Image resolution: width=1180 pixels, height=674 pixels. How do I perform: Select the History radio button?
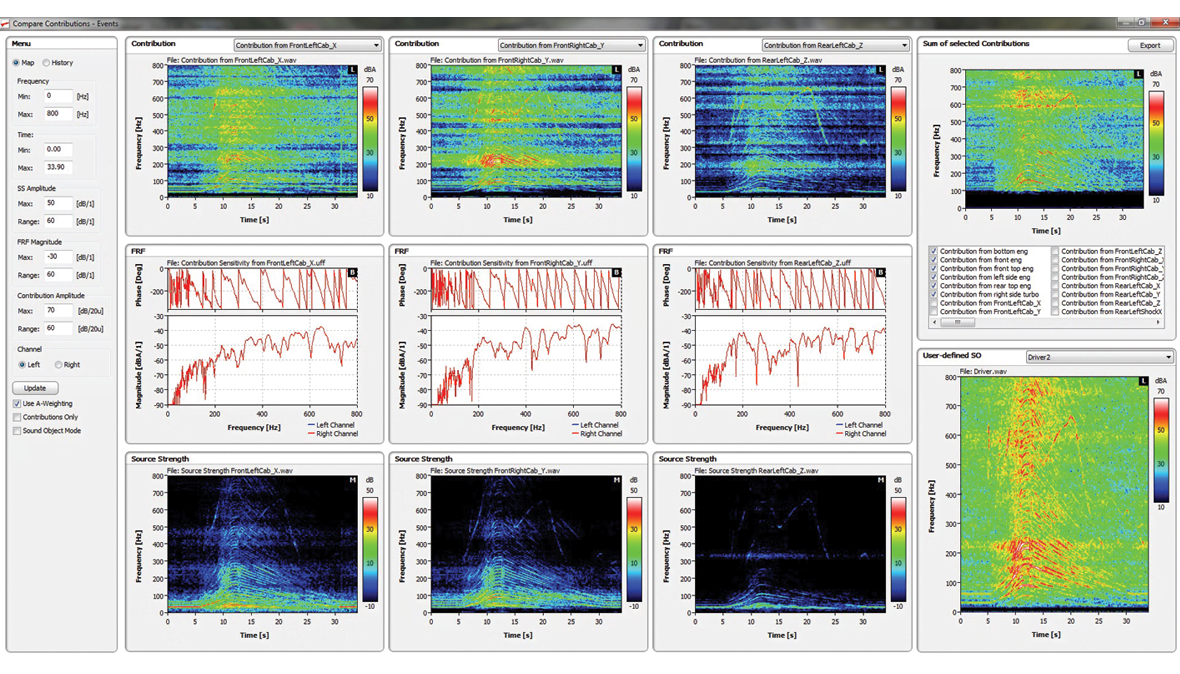coord(46,63)
